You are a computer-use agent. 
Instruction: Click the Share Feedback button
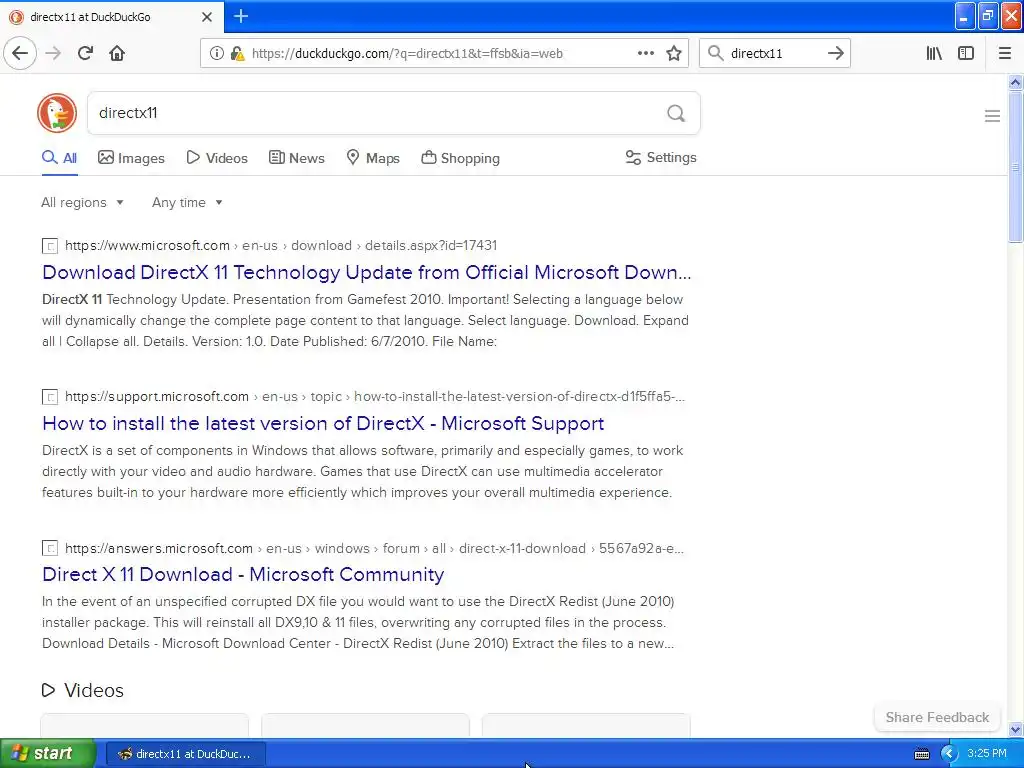(937, 717)
